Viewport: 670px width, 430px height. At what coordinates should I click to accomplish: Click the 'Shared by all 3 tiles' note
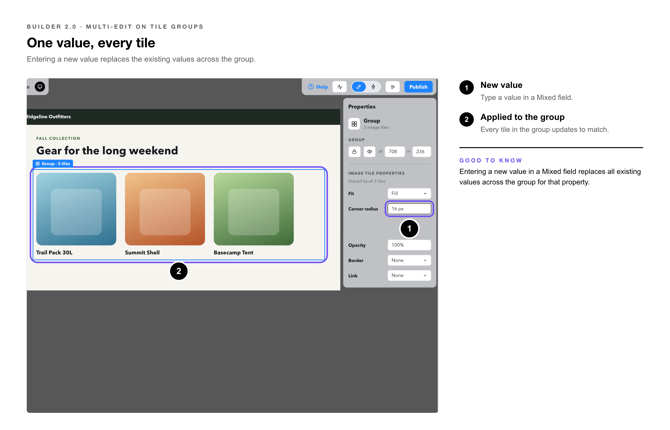tap(367, 181)
